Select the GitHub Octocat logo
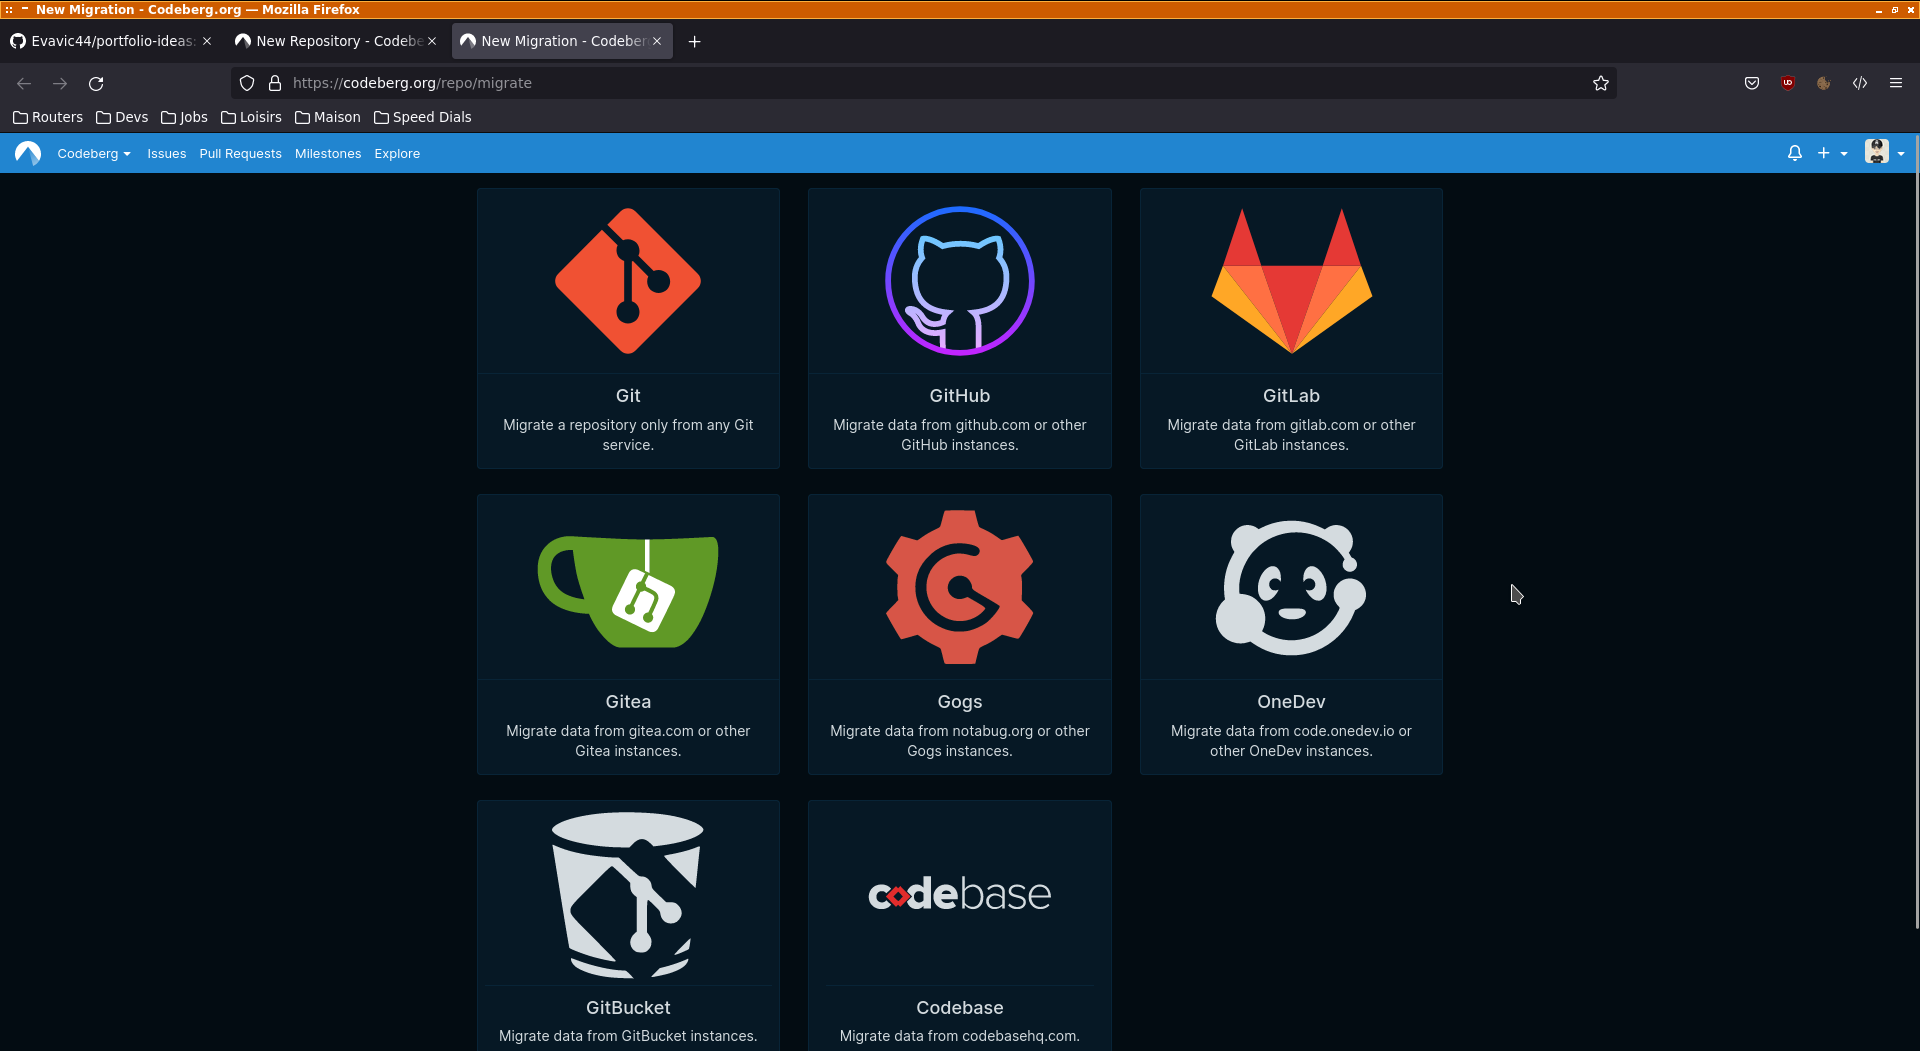Screen dimensions: 1920x1051 tap(960, 281)
